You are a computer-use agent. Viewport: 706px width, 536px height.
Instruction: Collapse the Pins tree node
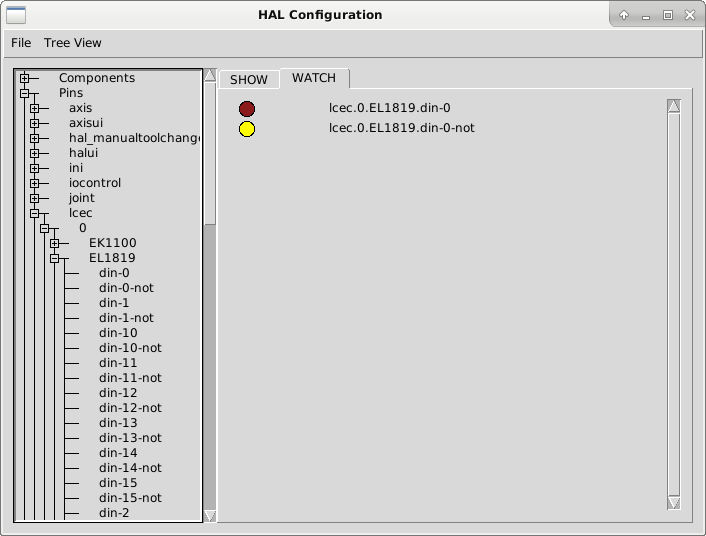24,93
